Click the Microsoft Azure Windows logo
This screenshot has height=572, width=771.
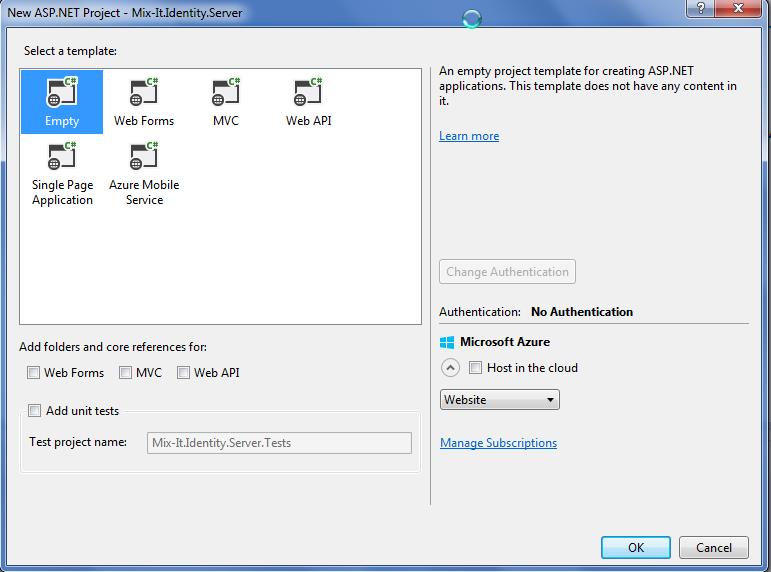(447, 342)
